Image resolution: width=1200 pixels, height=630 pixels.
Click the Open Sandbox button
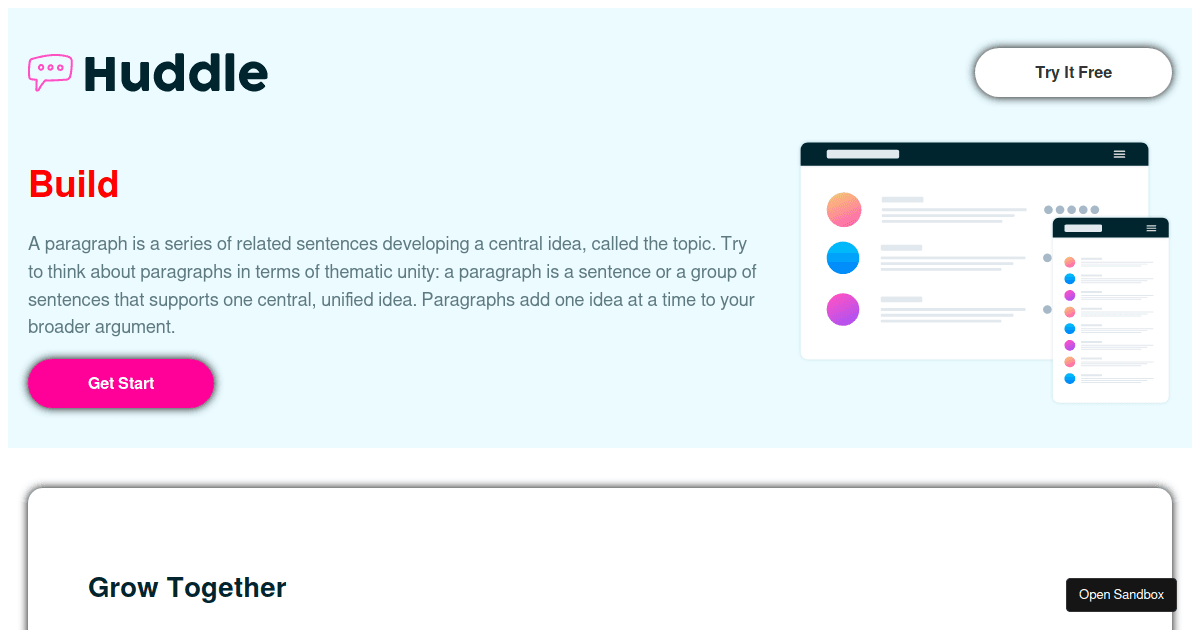[1121, 594]
